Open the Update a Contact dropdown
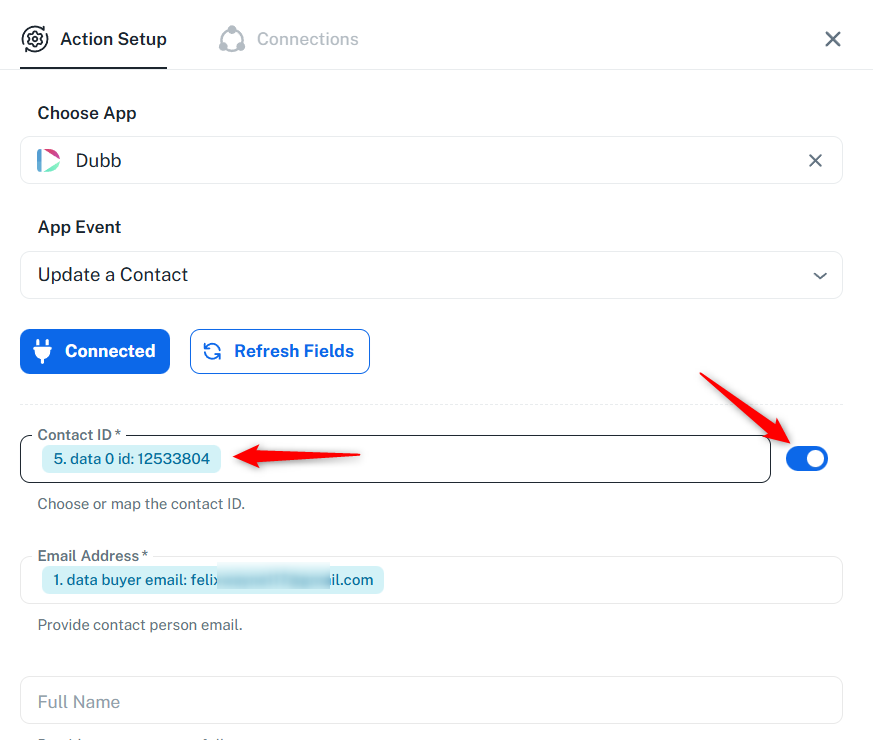The image size is (873, 740). tap(430, 275)
